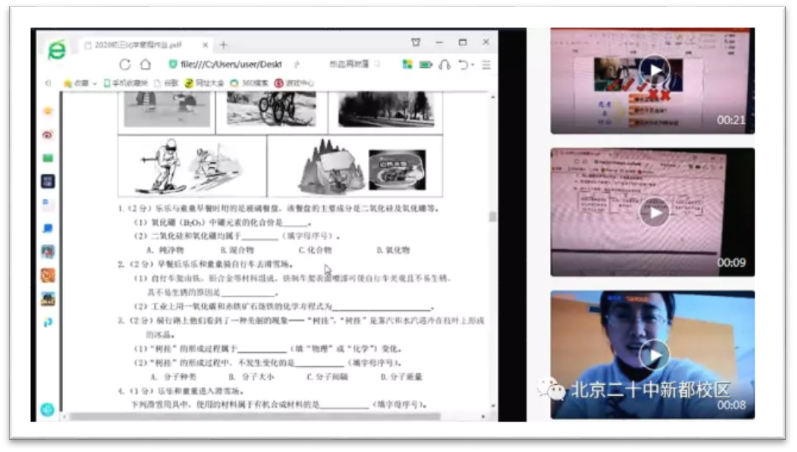Open the Favorites star bookmark
Viewport: 797px width, 452px height.
tap(76, 83)
